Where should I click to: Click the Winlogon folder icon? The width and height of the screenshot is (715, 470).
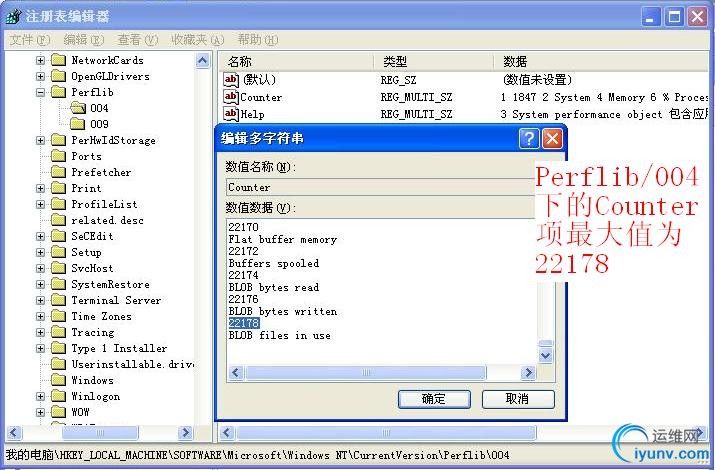(58, 396)
